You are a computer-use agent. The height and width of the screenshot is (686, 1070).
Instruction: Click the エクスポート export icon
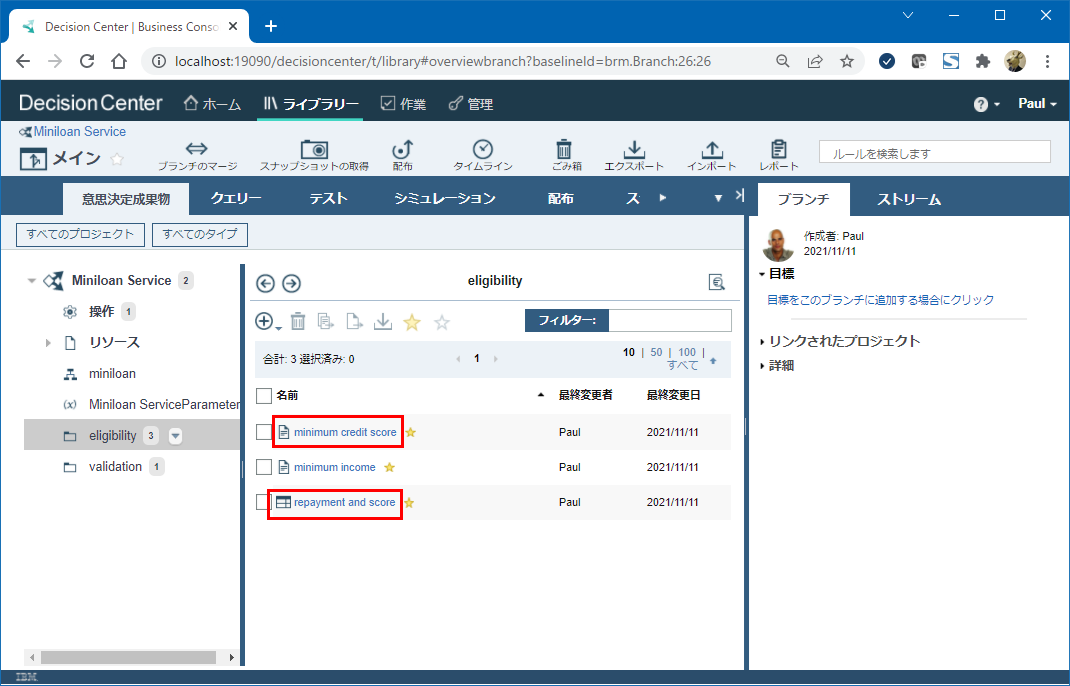point(634,149)
